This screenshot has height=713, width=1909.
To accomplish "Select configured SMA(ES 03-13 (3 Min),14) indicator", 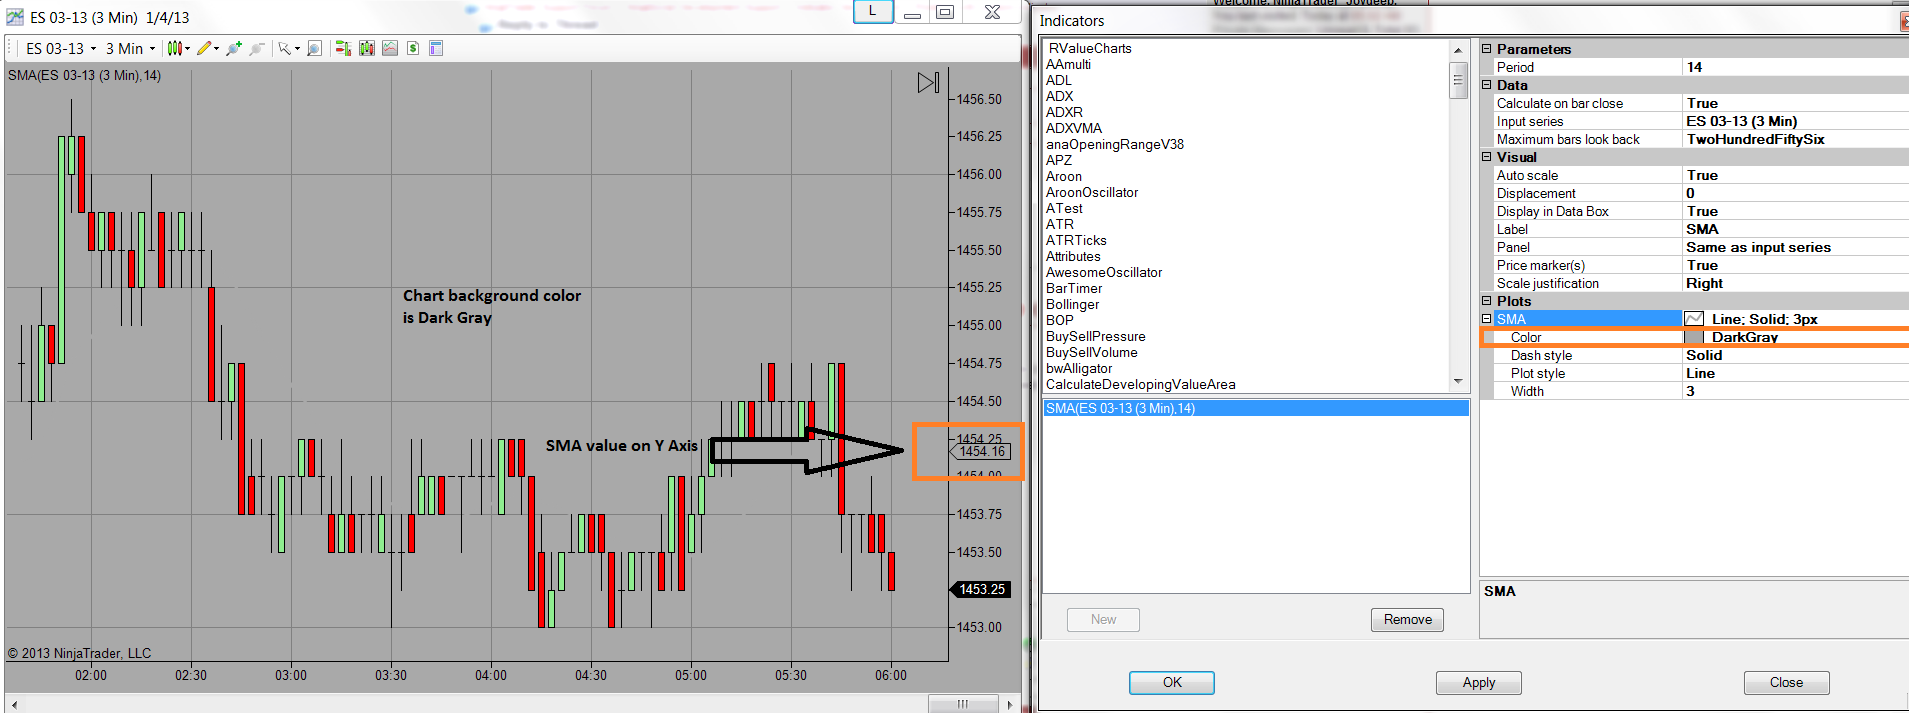I will tap(1256, 408).
